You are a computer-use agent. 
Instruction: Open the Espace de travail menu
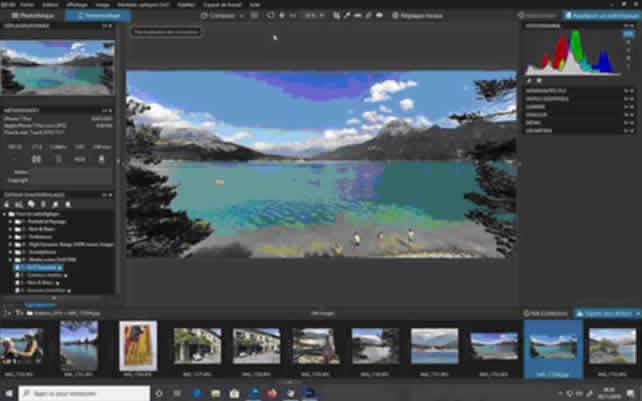click(223, 5)
